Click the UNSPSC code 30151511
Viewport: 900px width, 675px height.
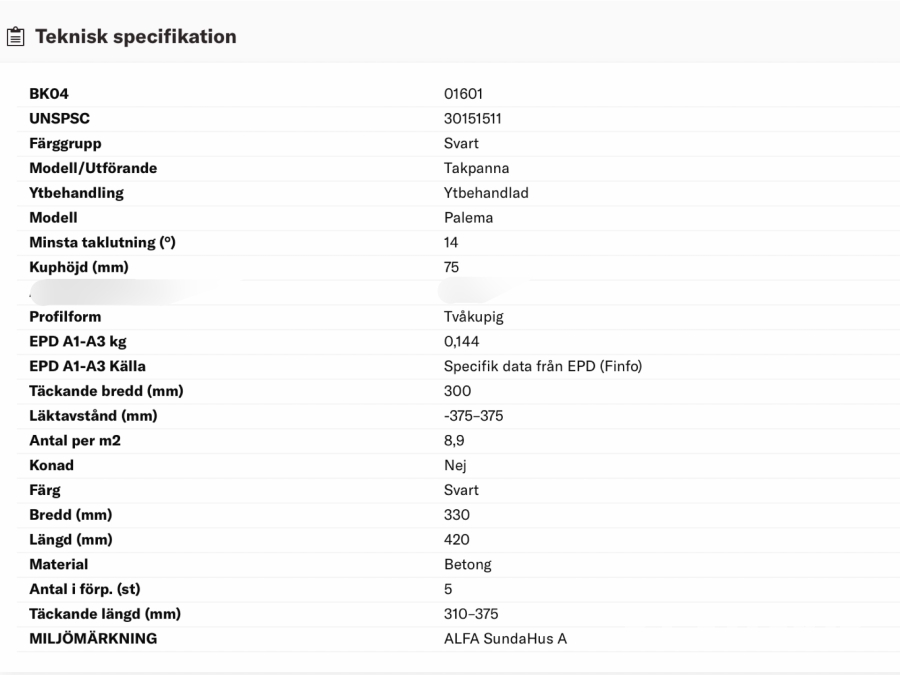click(x=475, y=119)
